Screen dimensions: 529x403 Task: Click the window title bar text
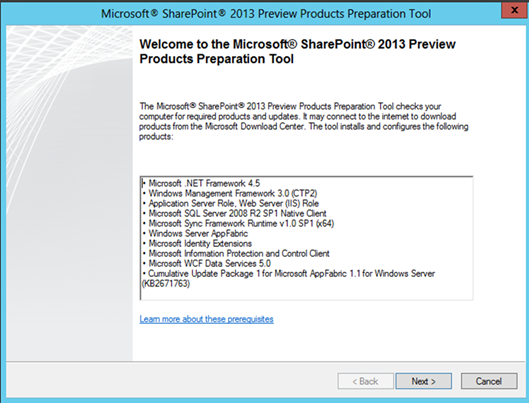click(x=266, y=13)
